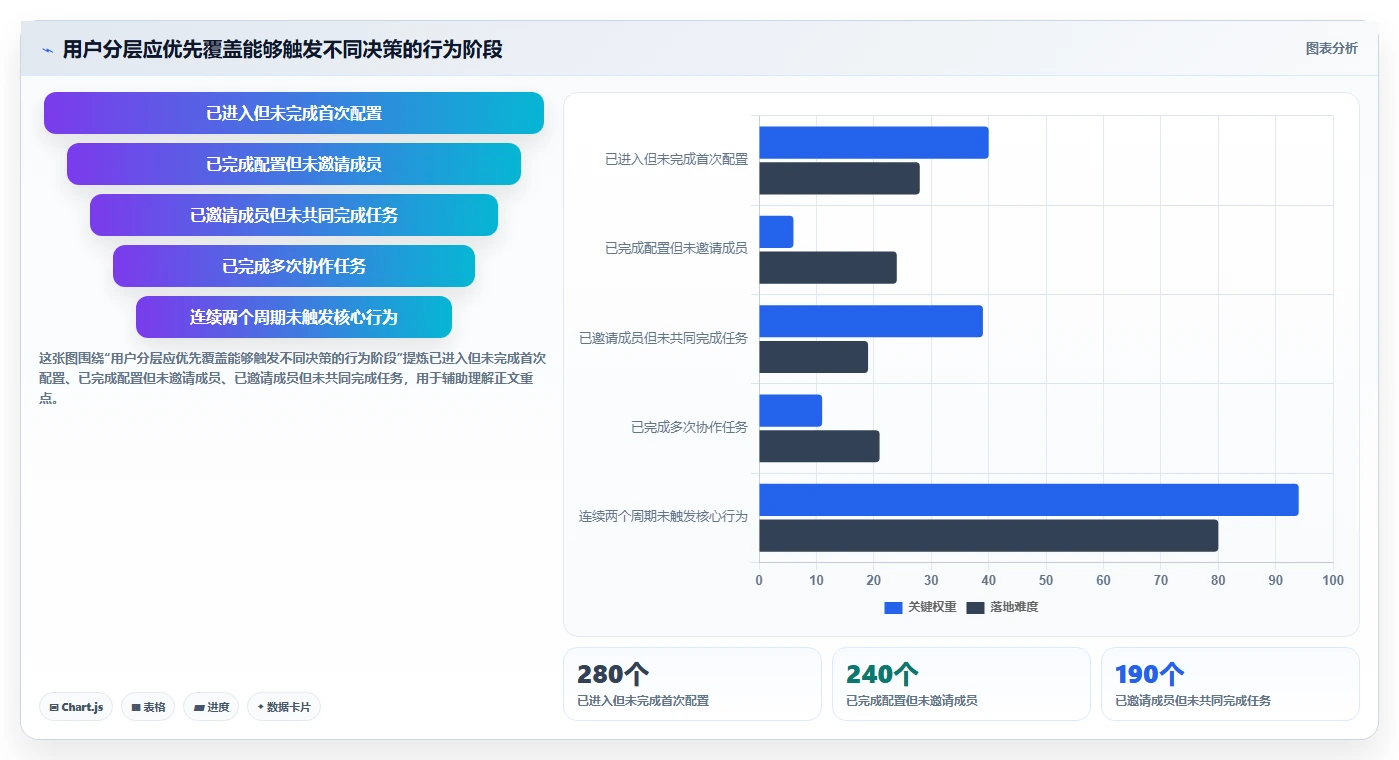Image resolution: width=1399 pixels, height=760 pixels.
Task: Click x-axis tick value 100
Action: (1333, 580)
